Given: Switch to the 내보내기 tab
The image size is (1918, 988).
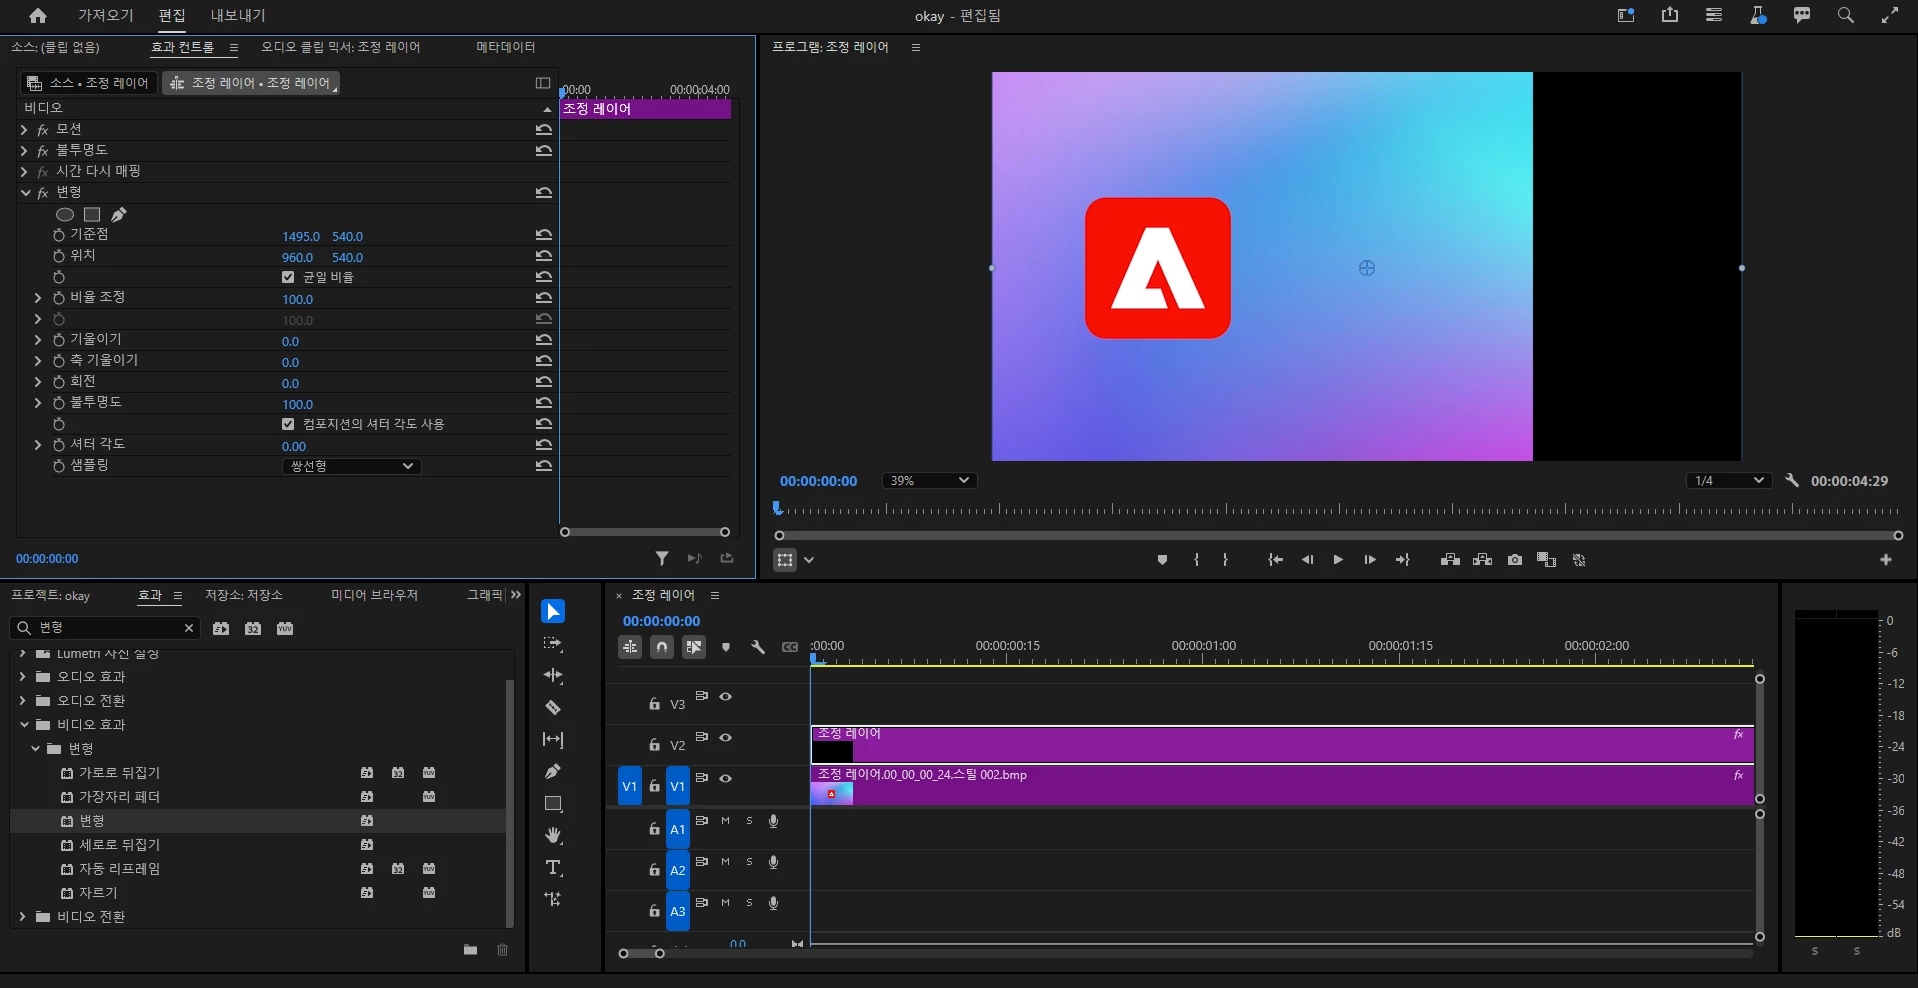Looking at the screenshot, I should click(238, 15).
